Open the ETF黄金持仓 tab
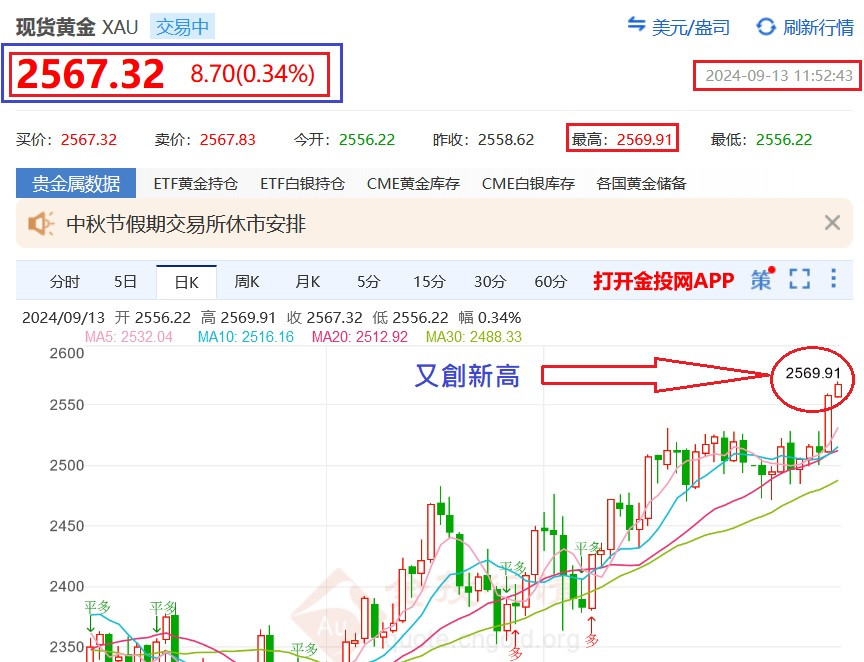The width and height of the screenshot is (864, 662). click(196, 184)
